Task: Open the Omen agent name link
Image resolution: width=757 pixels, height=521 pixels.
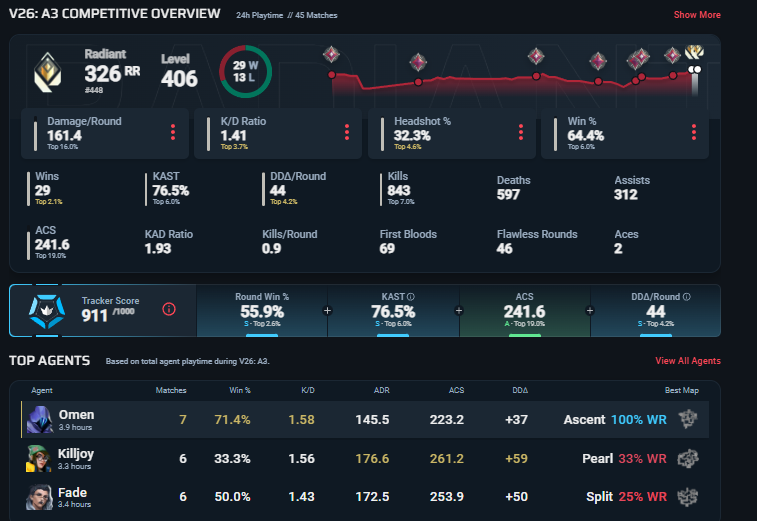Action: [76, 415]
